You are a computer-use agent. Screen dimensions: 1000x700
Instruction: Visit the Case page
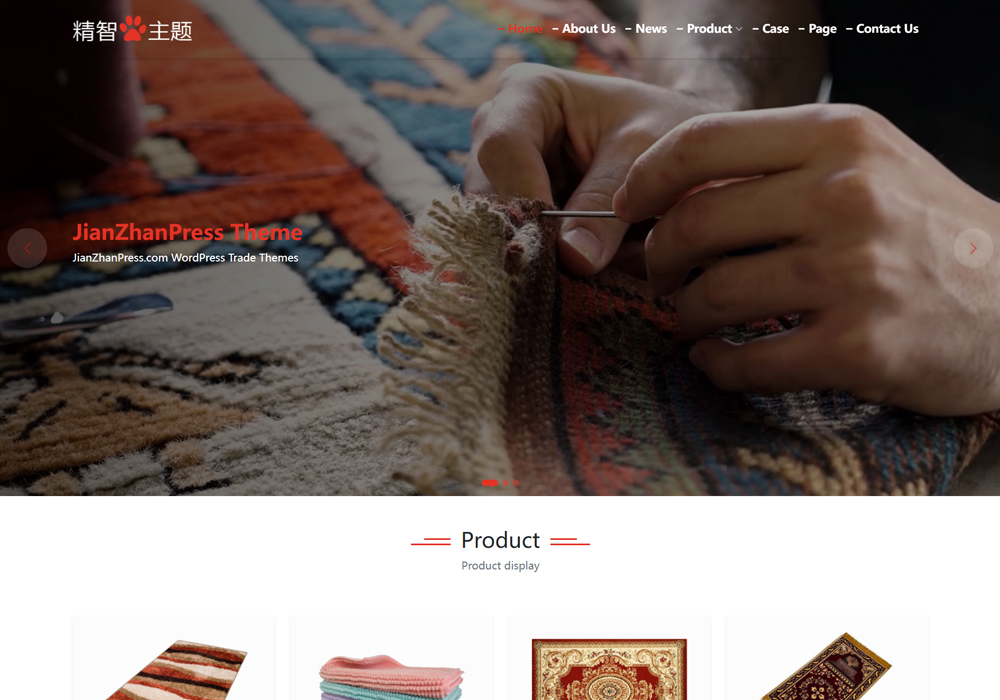point(776,29)
